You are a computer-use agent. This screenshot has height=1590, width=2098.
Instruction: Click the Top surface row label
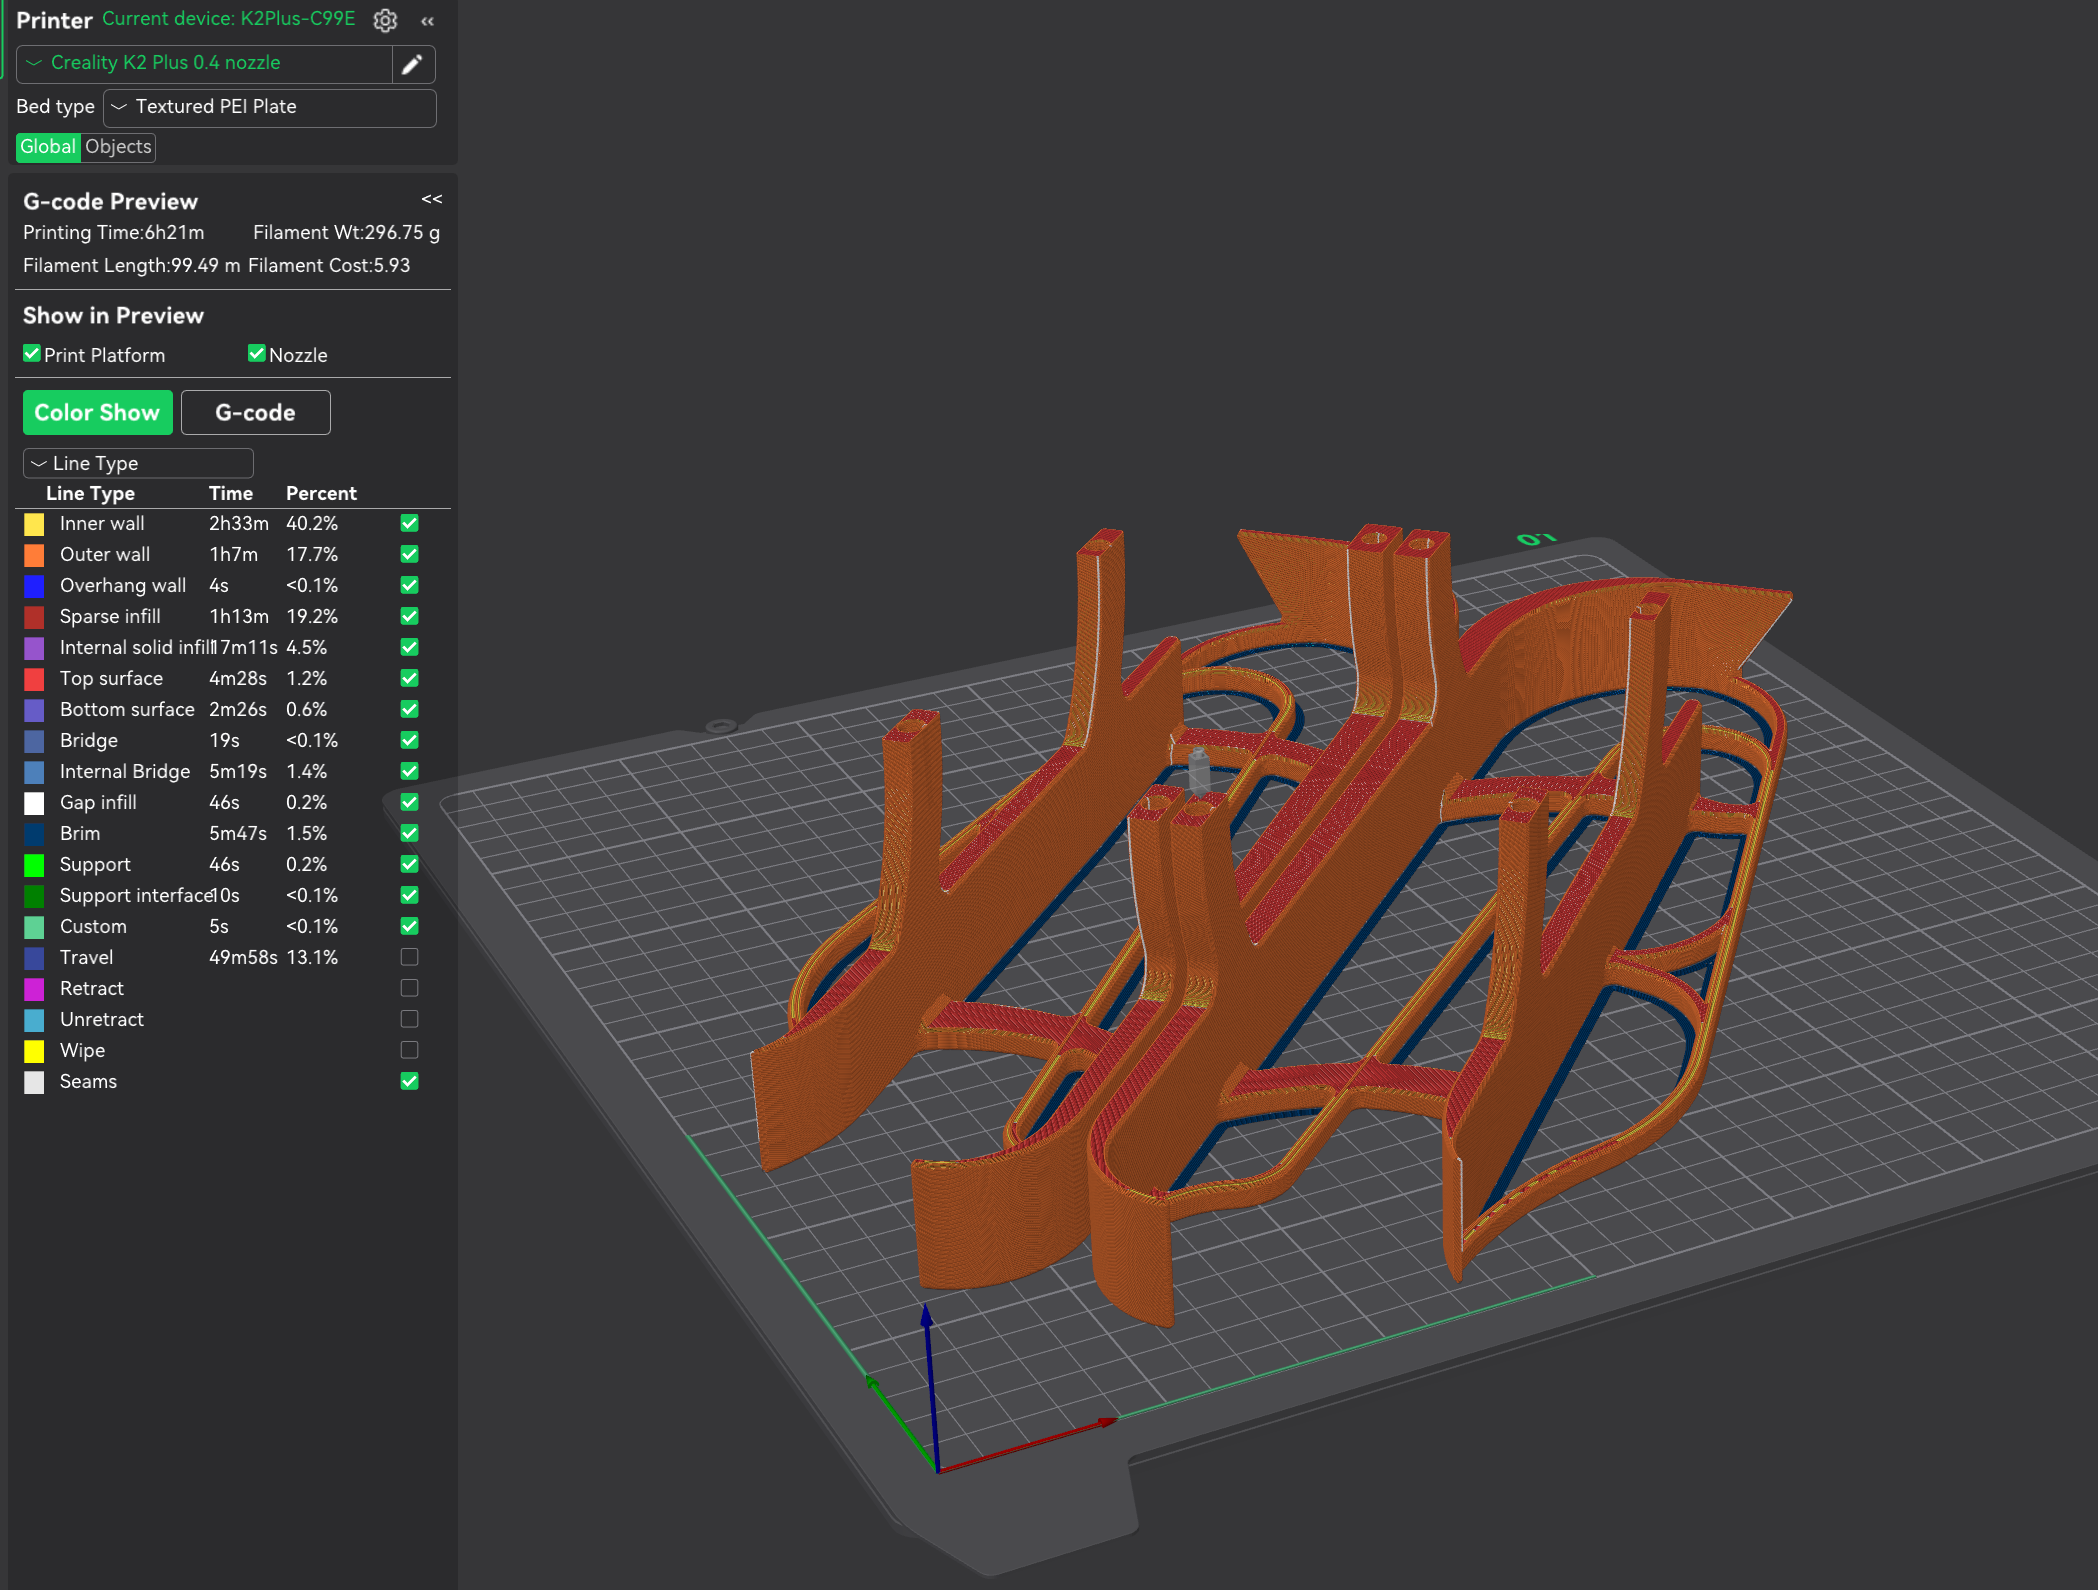click(x=111, y=678)
